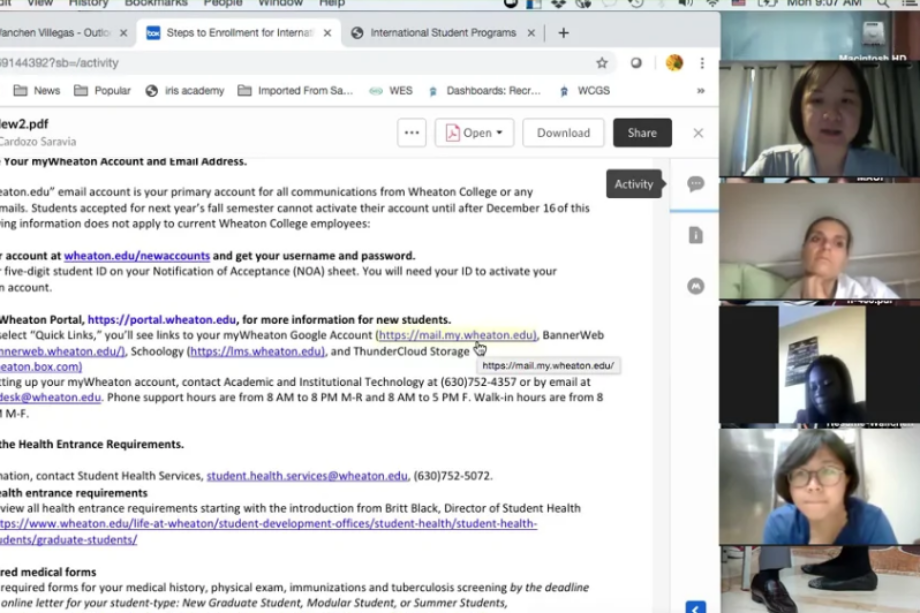Open Imported From Sa... bookmarks folder
Viewport: 920px width, 613px height.
(295, 91)
